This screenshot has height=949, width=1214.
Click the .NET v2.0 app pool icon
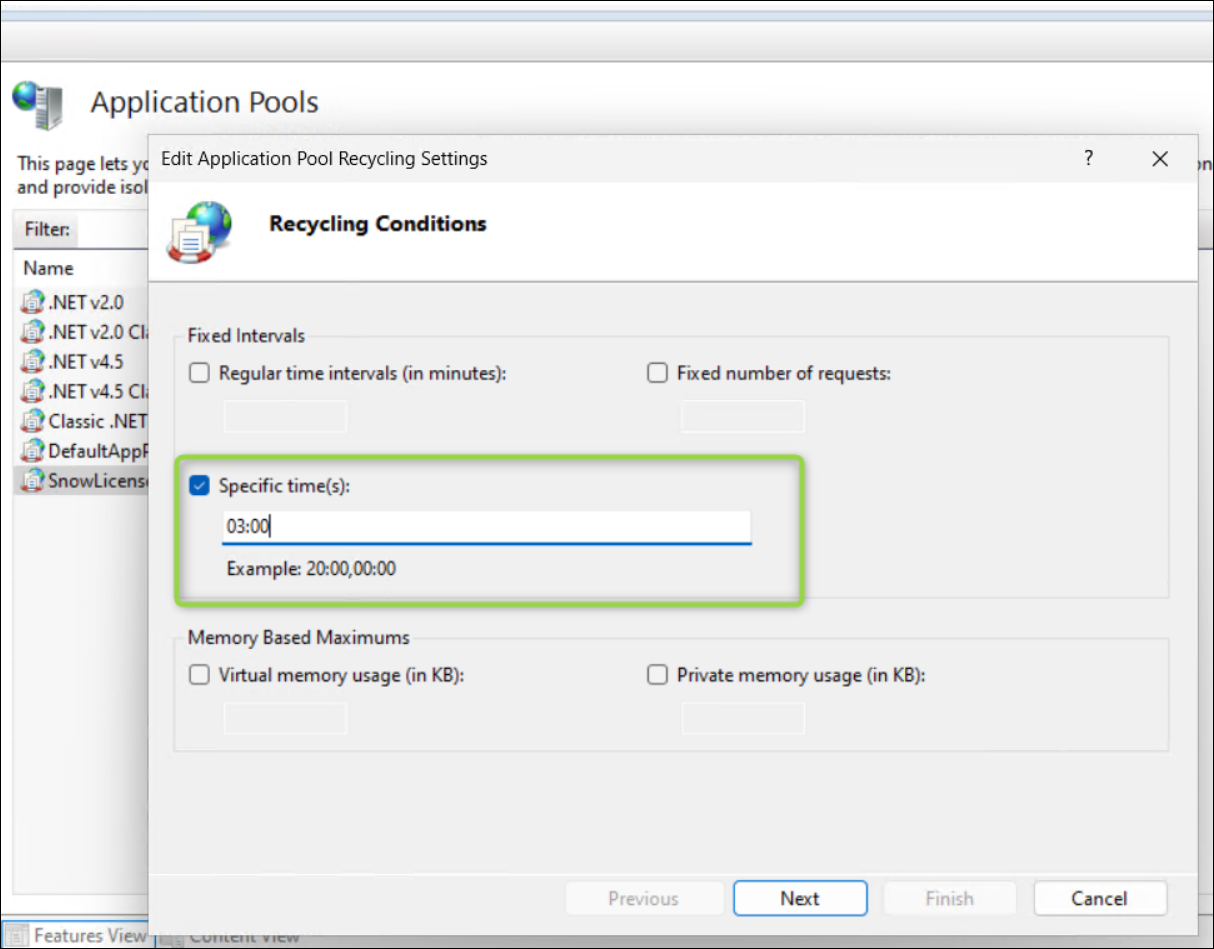coord(34,301)
